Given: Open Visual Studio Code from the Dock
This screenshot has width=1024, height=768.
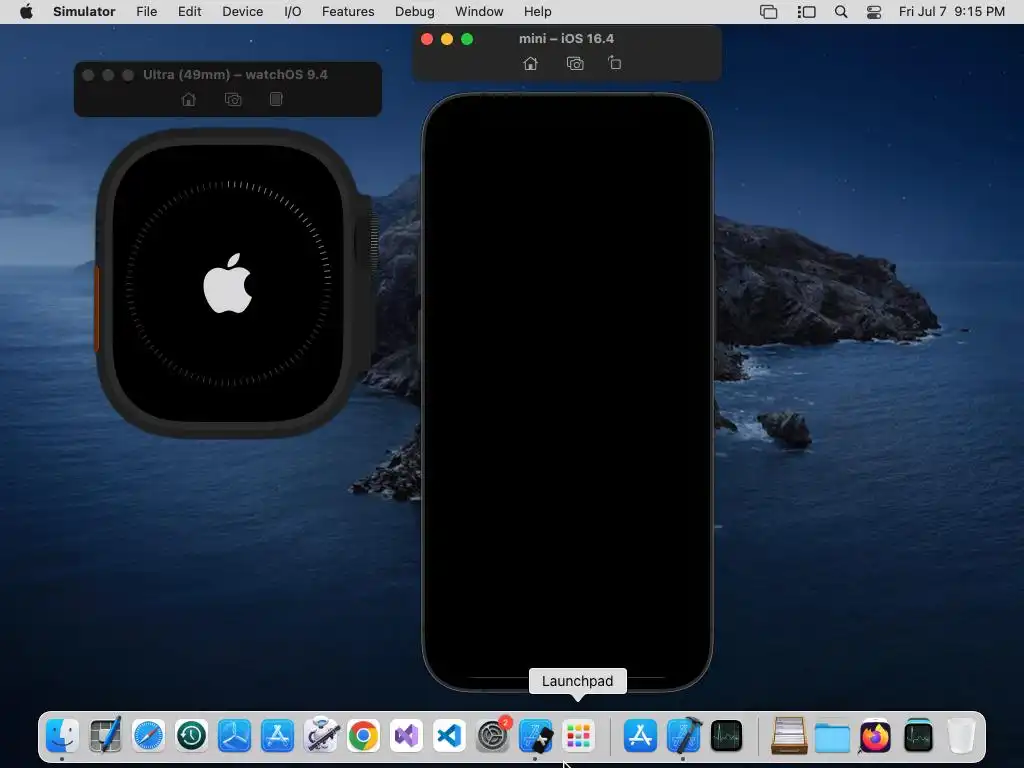Looking at the screenshot, I should coord(450,736).
